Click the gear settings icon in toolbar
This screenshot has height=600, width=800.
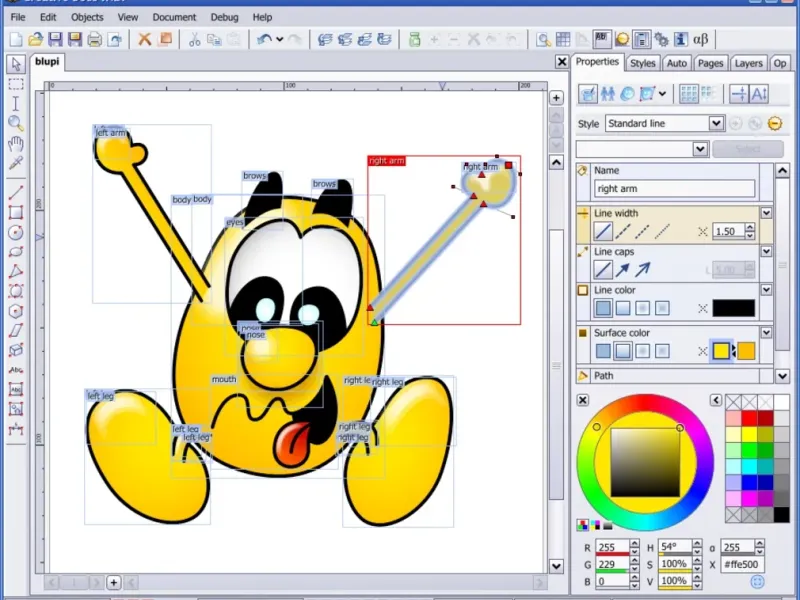point(661,39)
